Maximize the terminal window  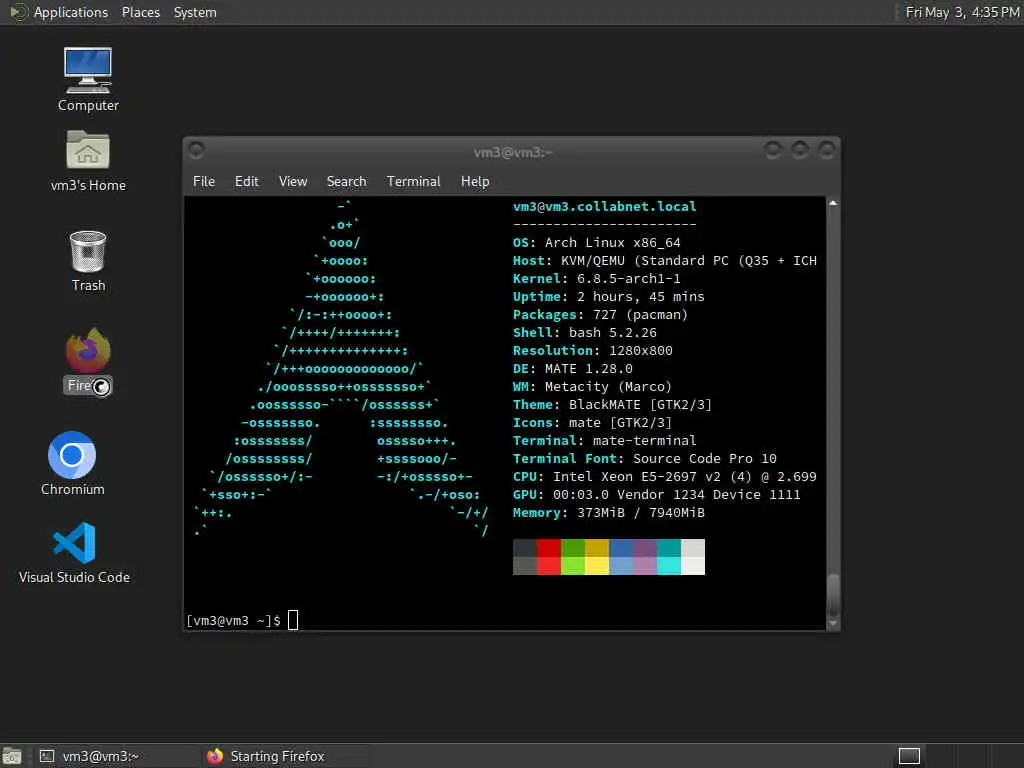click(800, 150)
